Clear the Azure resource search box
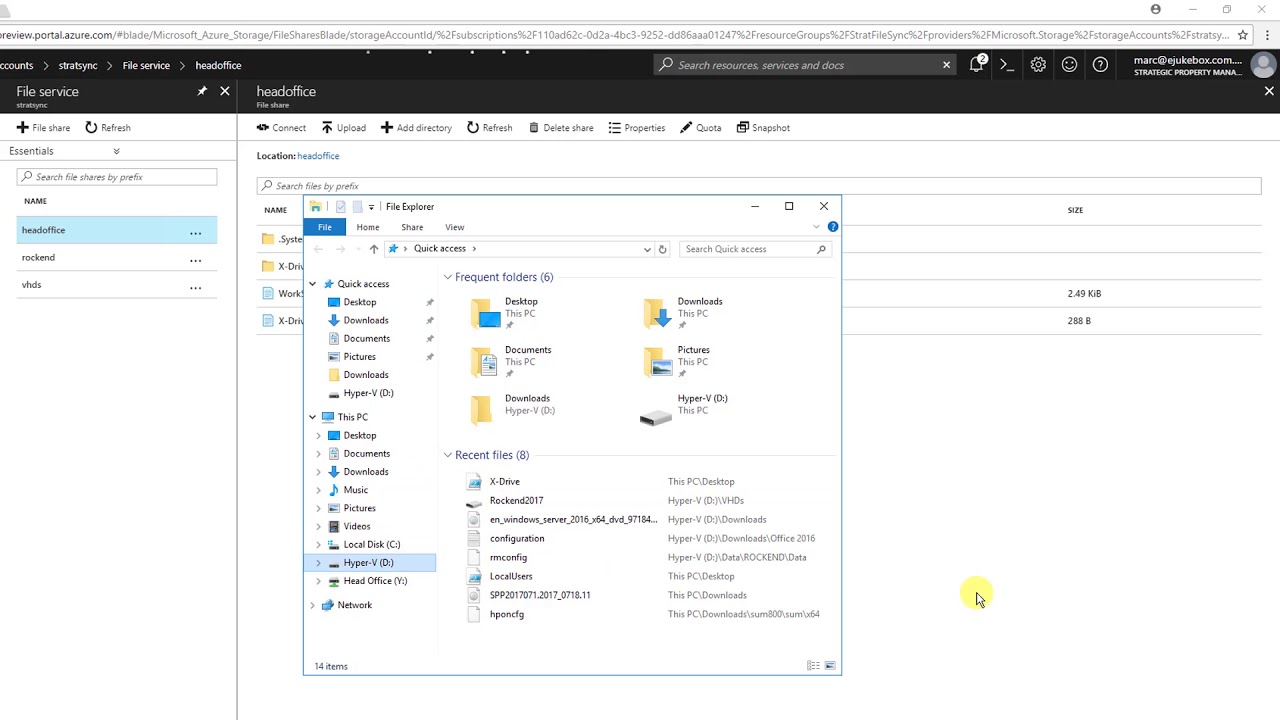The height and width of the screenshot is (720, 1280). [x=946, y=65]
